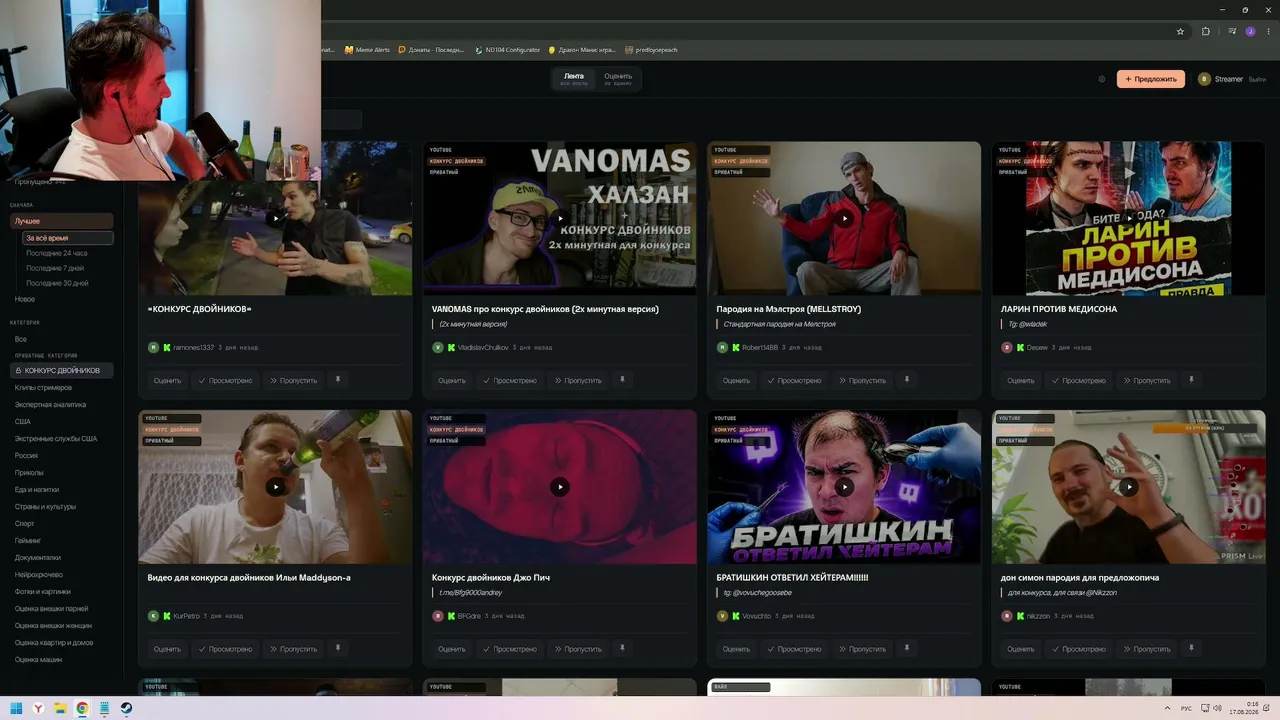This screenshot has width=1280, height=720.
Task: Play the Maddyson конкурс двойников video by KurPetro
Action: pyautogui.click(x=275, y=487)
